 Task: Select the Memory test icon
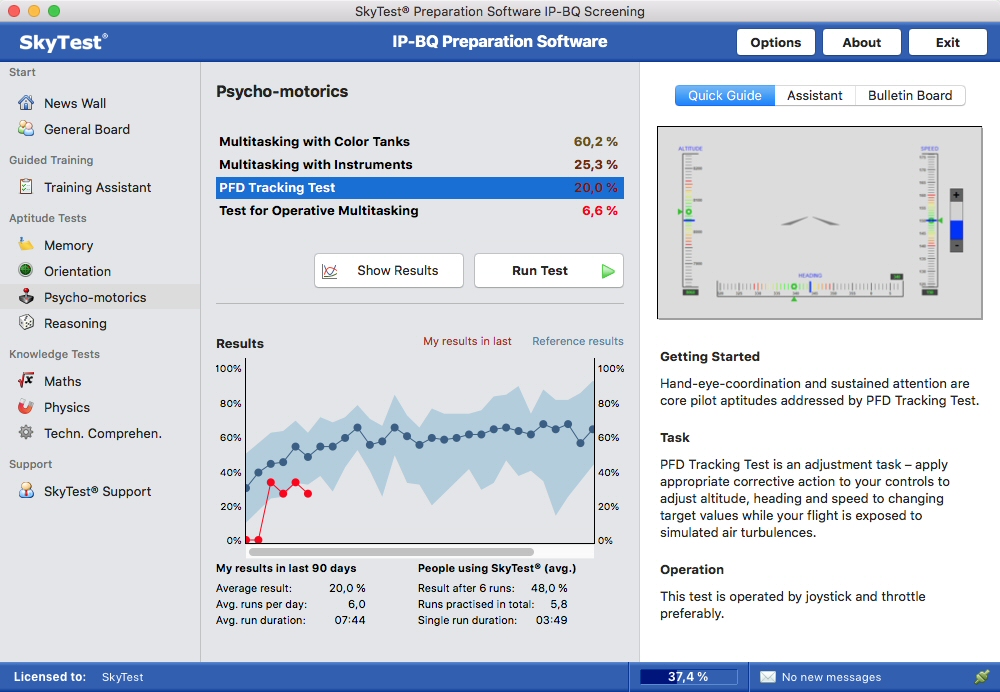pos(26,245)
